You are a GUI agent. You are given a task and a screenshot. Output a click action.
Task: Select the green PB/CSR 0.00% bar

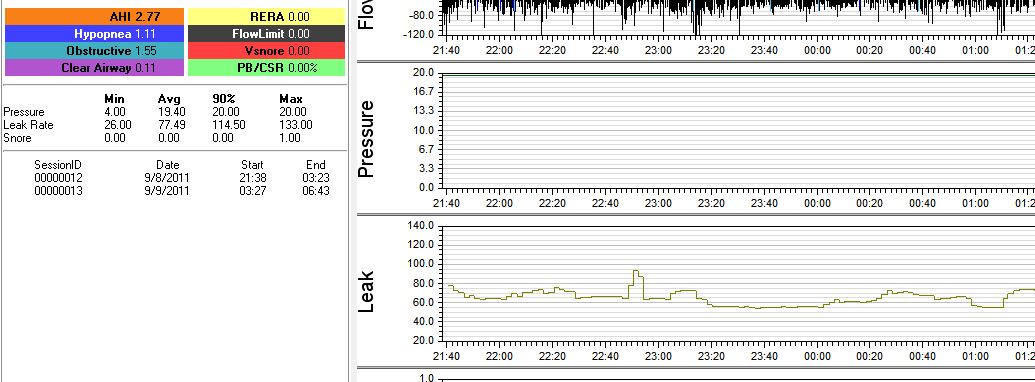267,67
